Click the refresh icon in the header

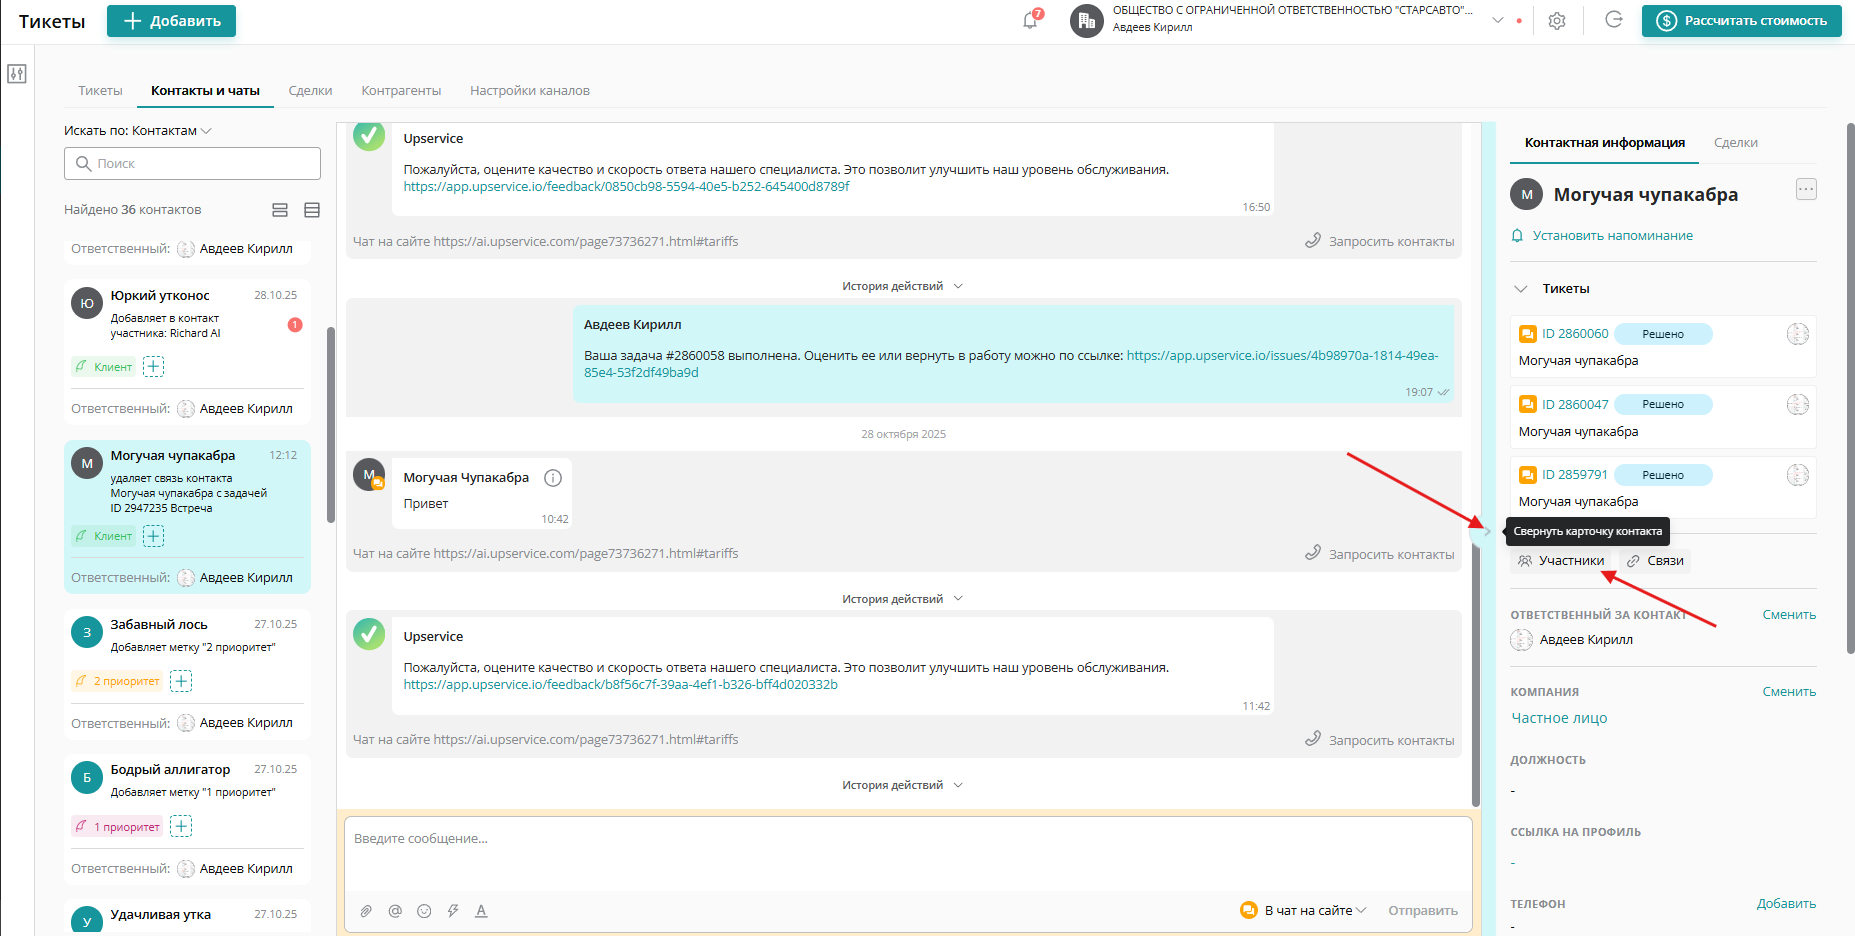coord(1613,19)
